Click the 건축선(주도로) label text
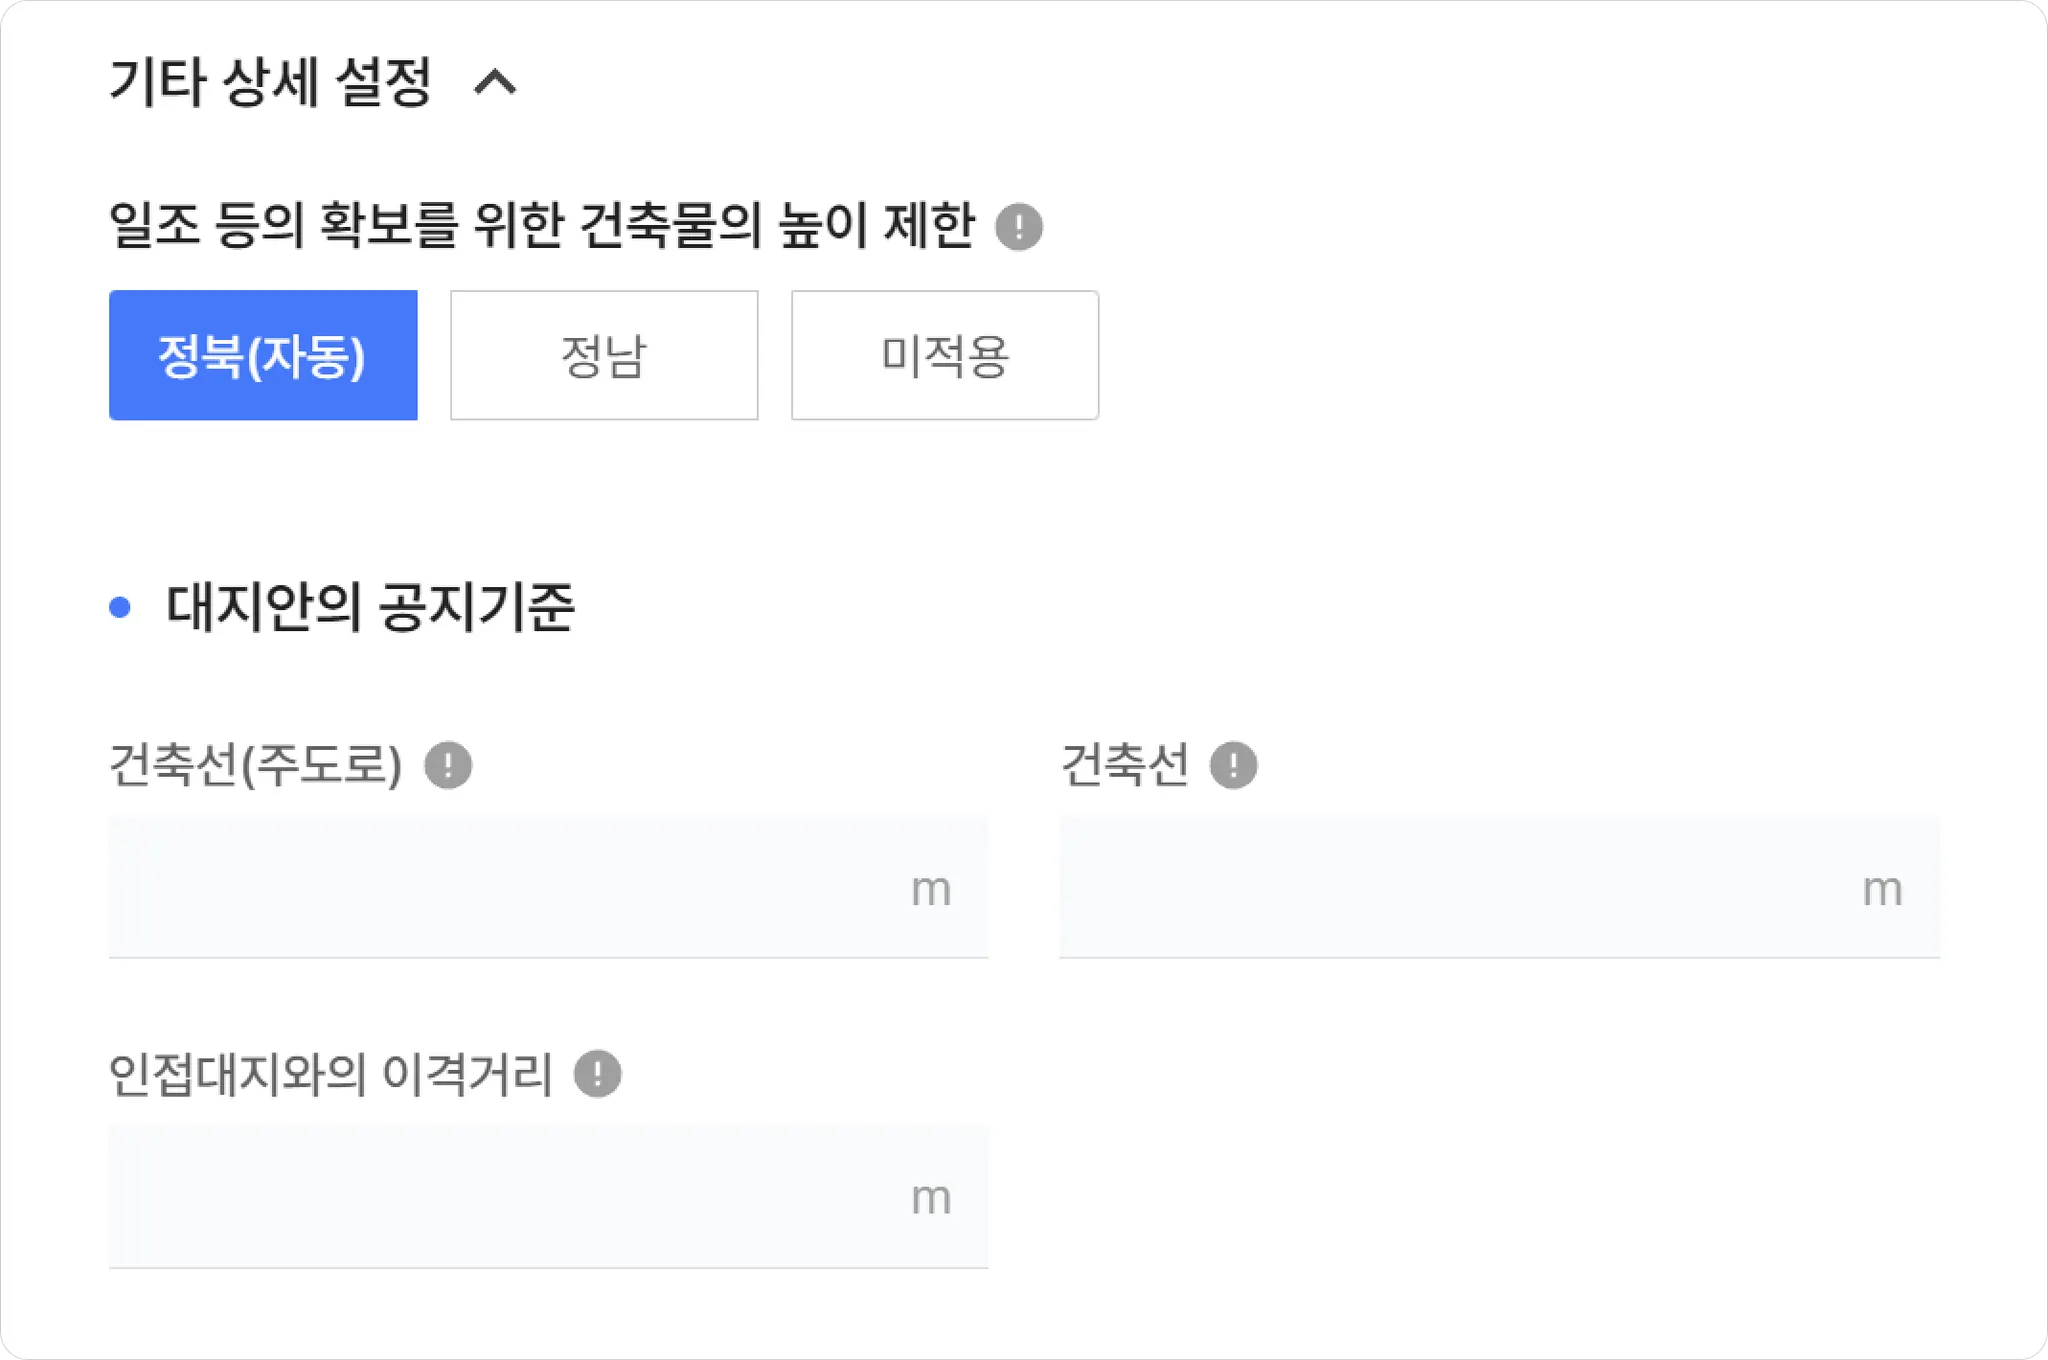Screen dimensions: 2048x1360 click(x=255, y=766)
